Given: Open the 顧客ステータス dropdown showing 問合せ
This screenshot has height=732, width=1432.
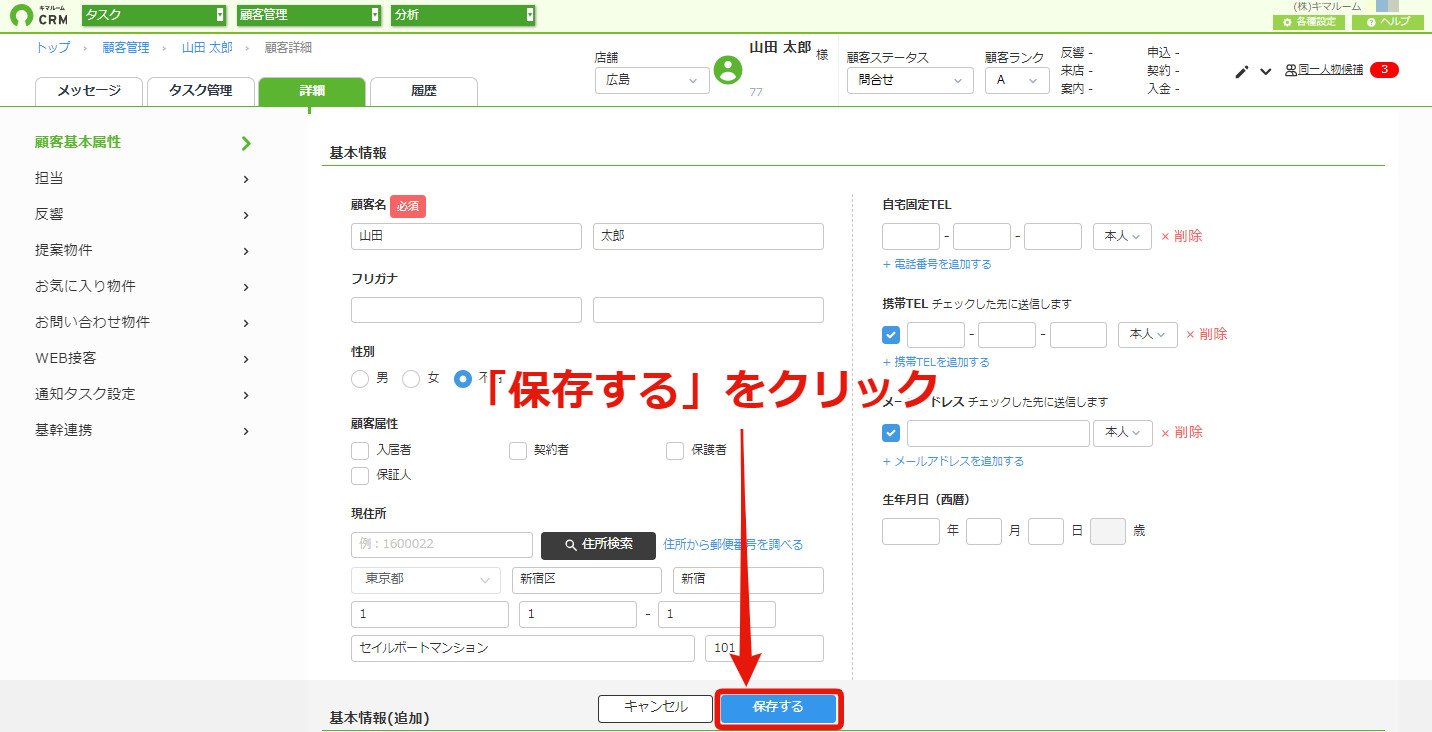Looking at the screenshot, I should tap(910, 80).
